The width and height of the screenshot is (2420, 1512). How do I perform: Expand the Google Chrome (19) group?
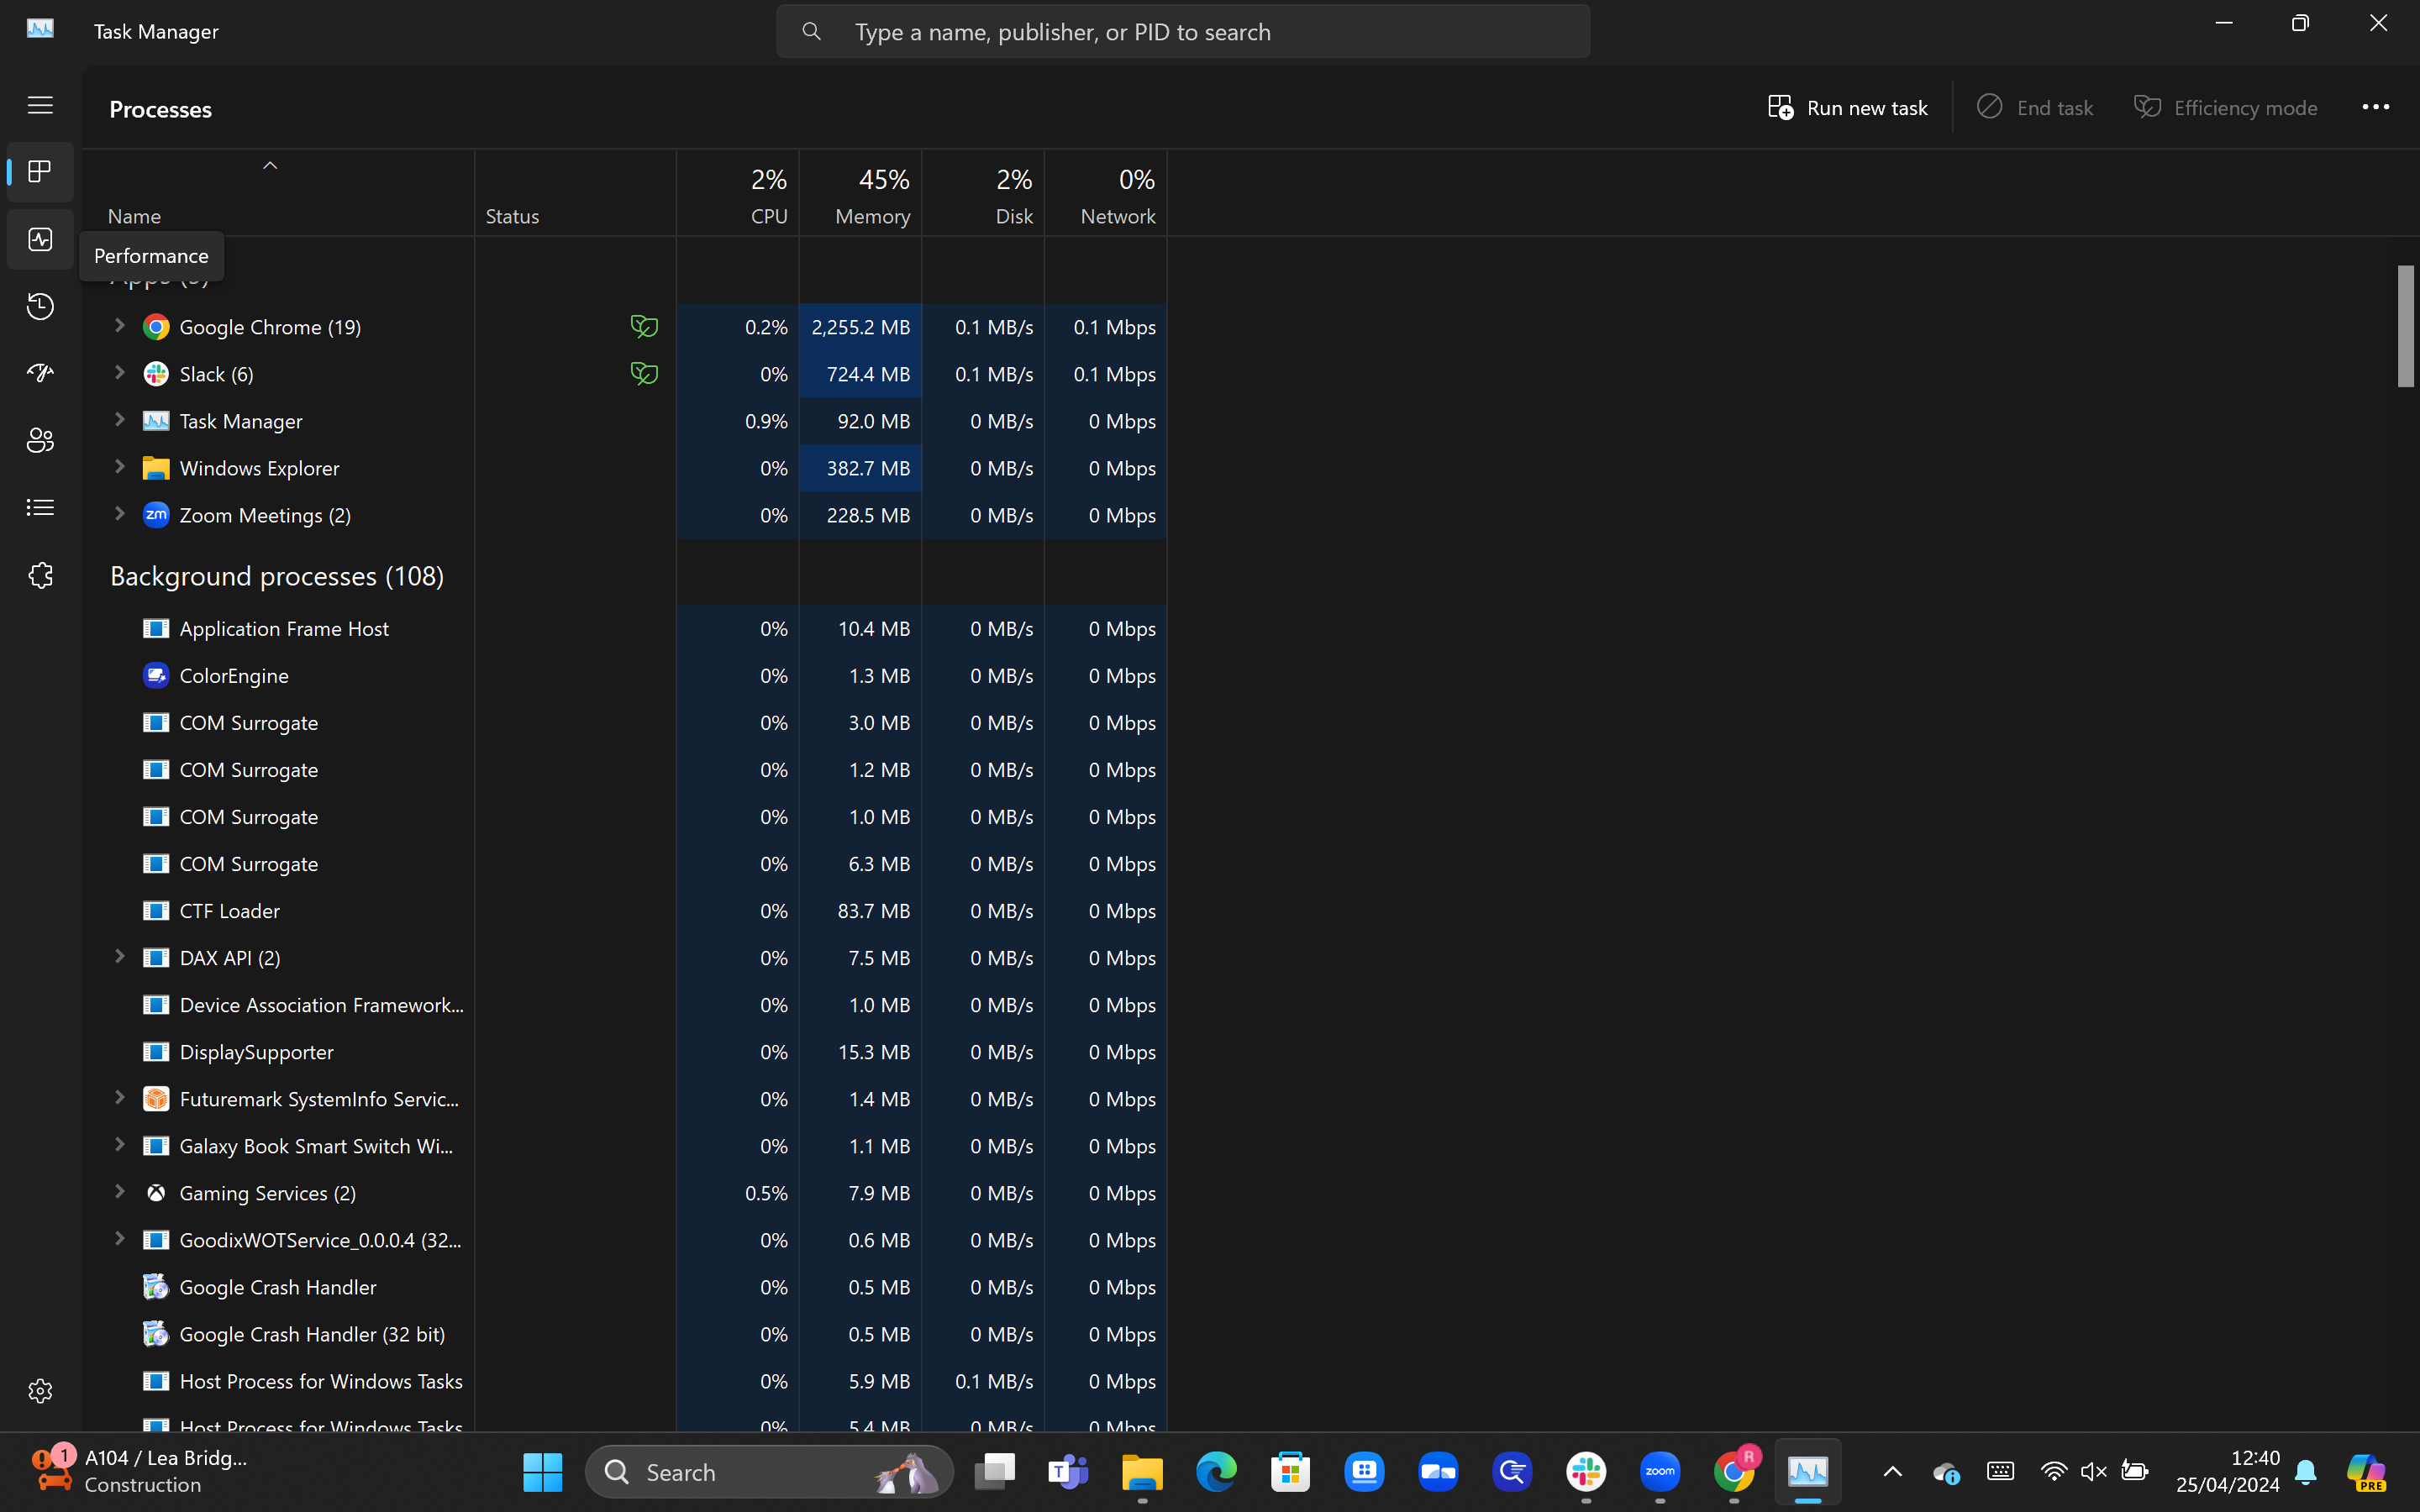click(119, 326)
